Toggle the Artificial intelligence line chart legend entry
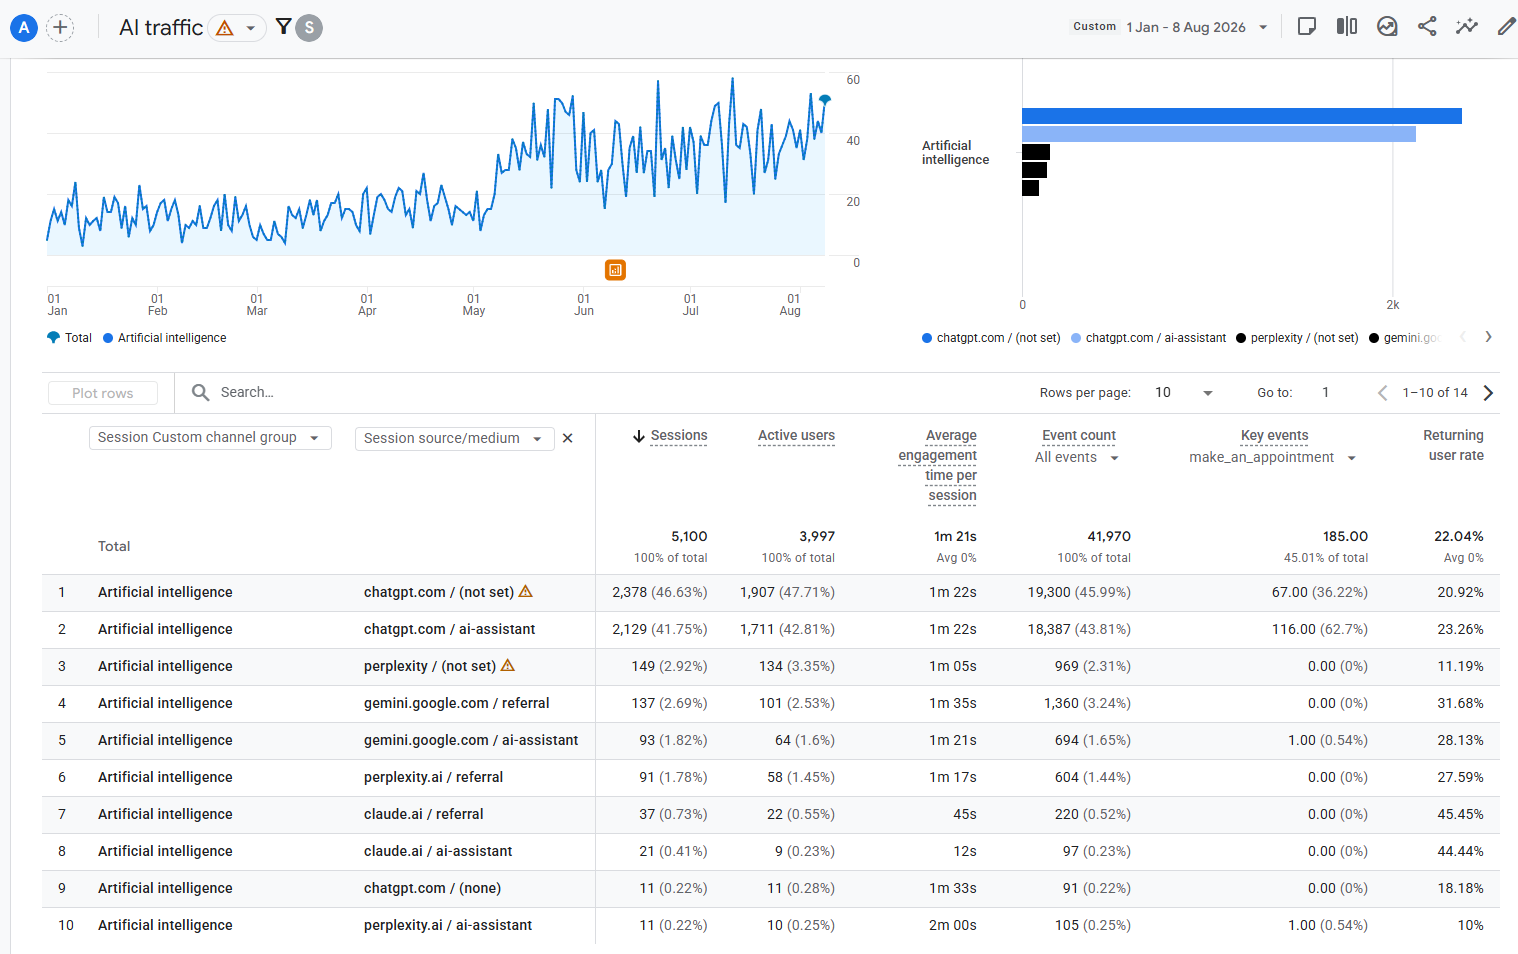Screen dimensions: 1518x954 tap(165, 338)
